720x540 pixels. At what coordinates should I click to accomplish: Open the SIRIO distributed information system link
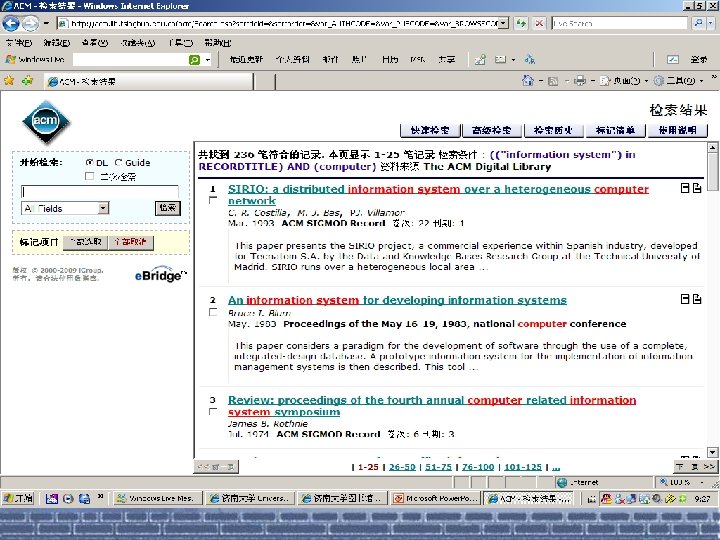[x=438, y=195]
